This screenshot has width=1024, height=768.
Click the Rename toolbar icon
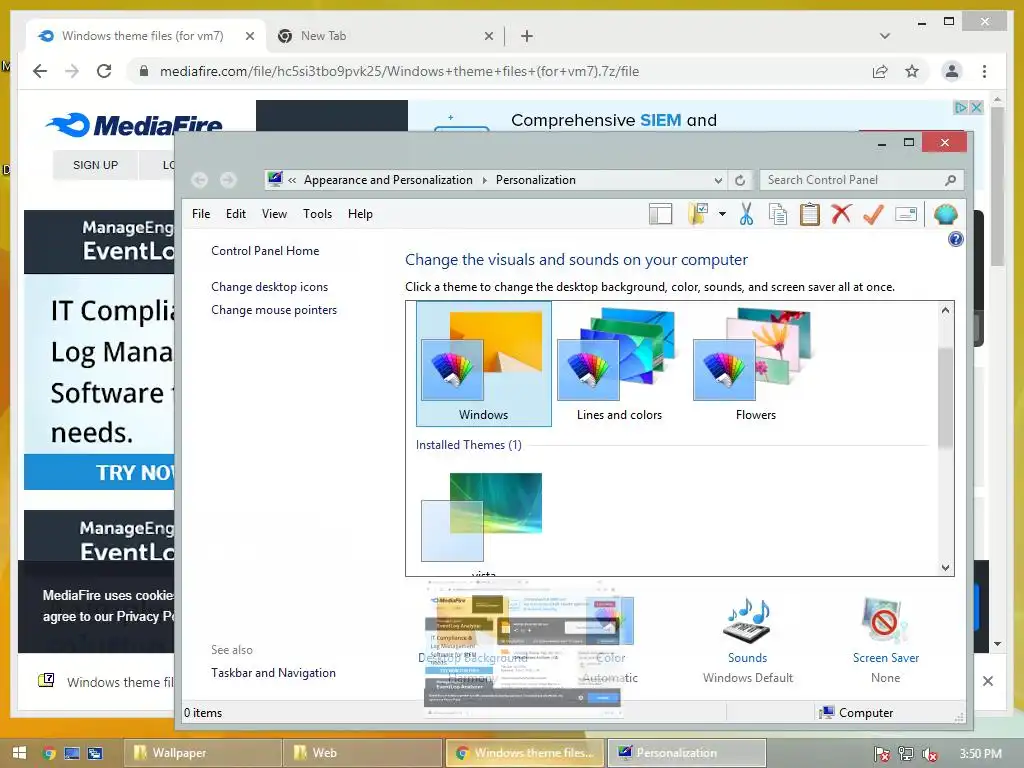906,214
